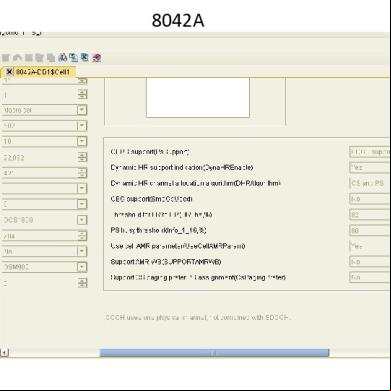This screenshot has width=391, height=391.
Task: Click the binoculars find icon in toolbar
Action: [x=62, y=58]
